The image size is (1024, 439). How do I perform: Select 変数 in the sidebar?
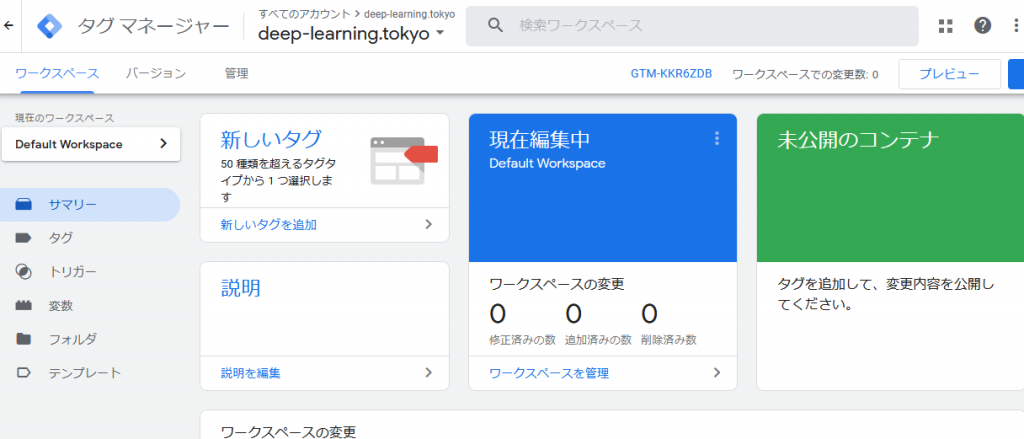pos(90,305)
